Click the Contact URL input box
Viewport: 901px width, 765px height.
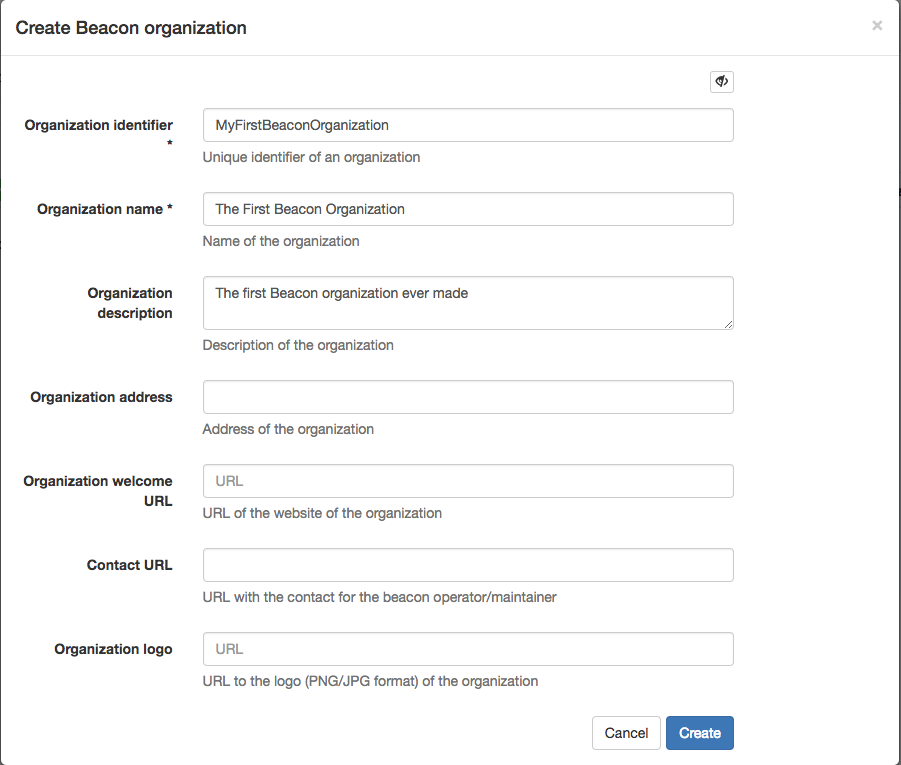pyautogui.click(x=468, y=565)
